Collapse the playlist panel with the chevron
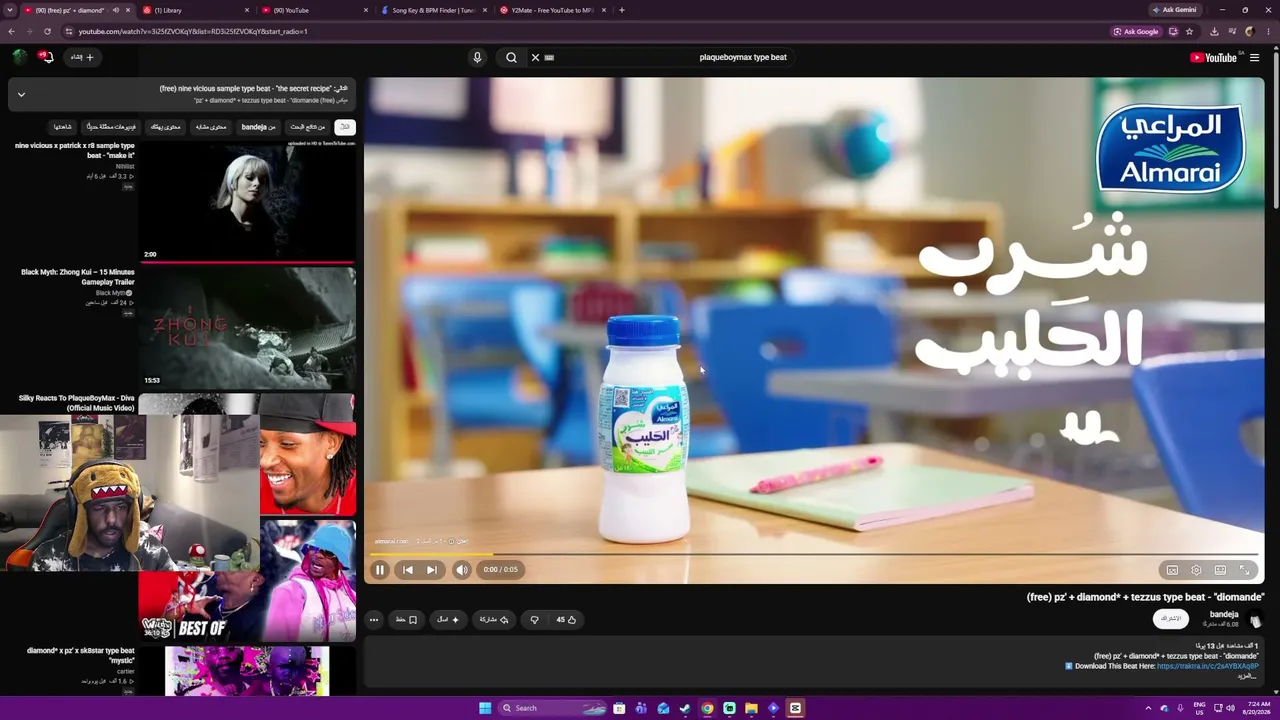1280x720 pixels. pyautogui.click(x=21, y=95)
